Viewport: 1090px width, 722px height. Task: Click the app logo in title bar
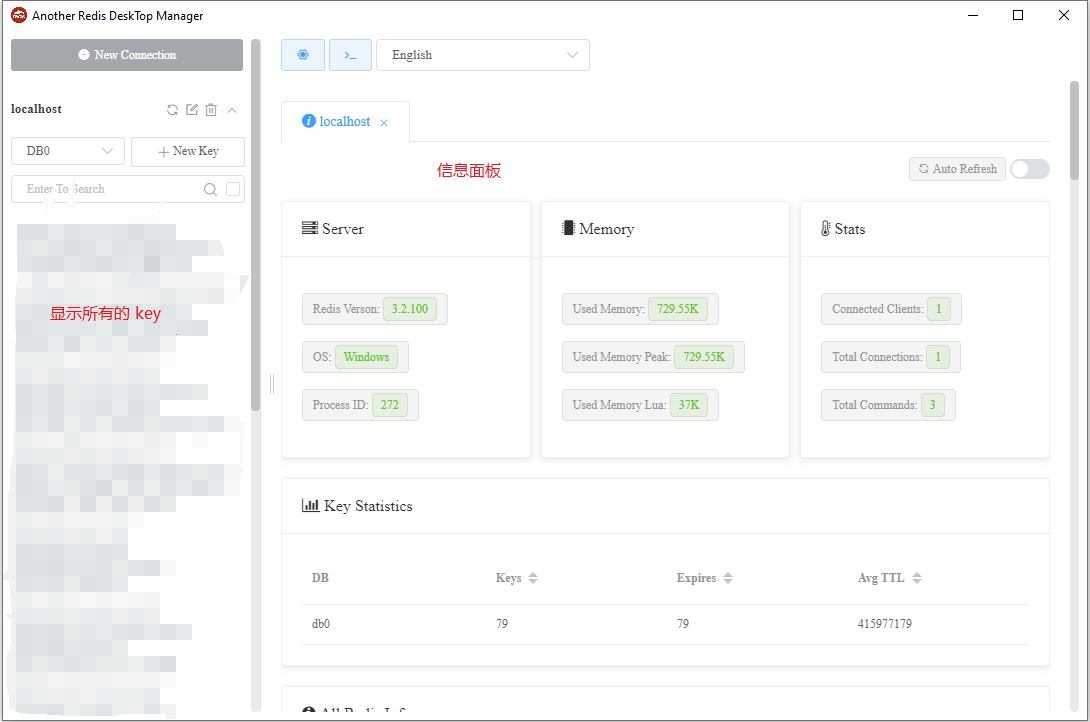click(x=19, y=15)
